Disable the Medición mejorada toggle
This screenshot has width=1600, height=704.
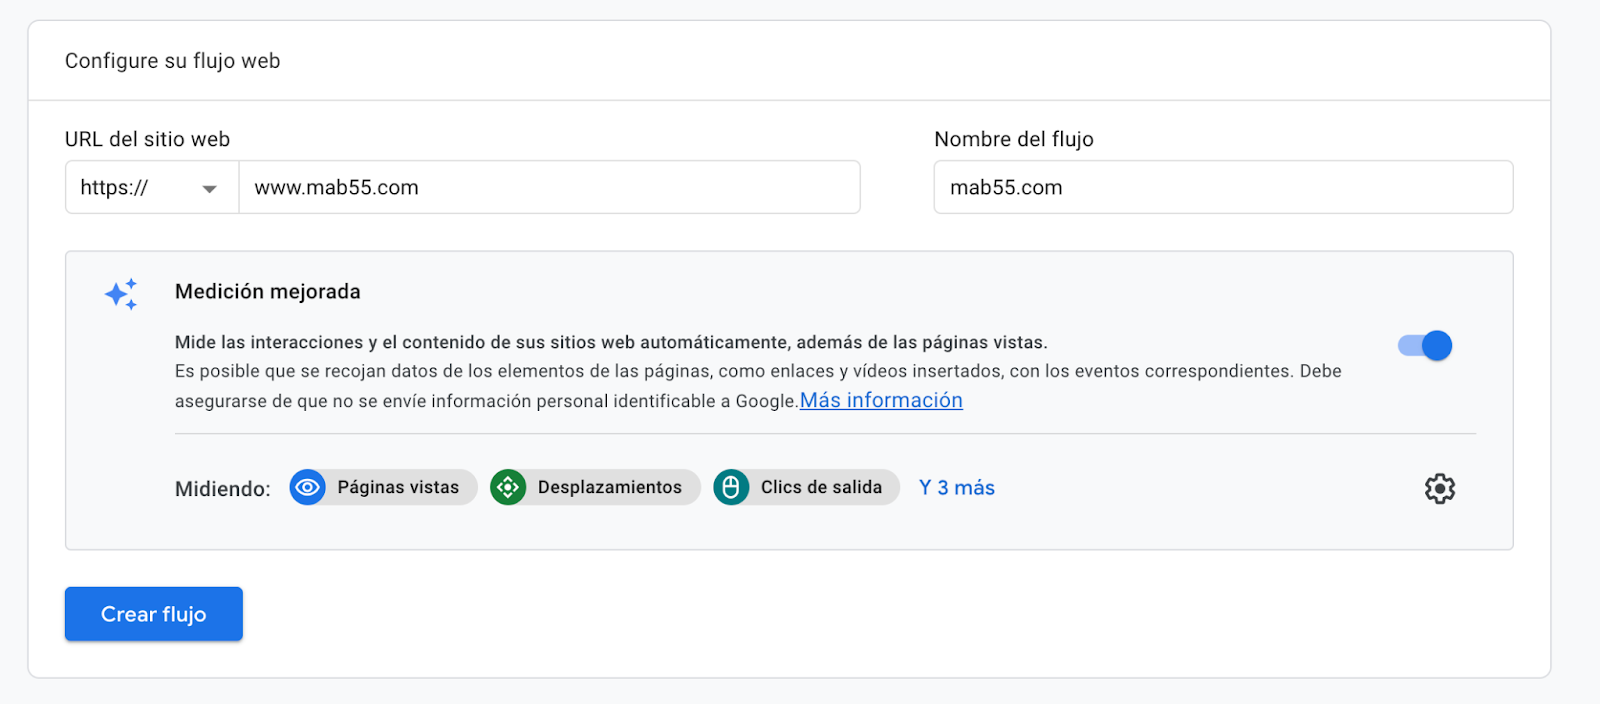coord(1425,346)
